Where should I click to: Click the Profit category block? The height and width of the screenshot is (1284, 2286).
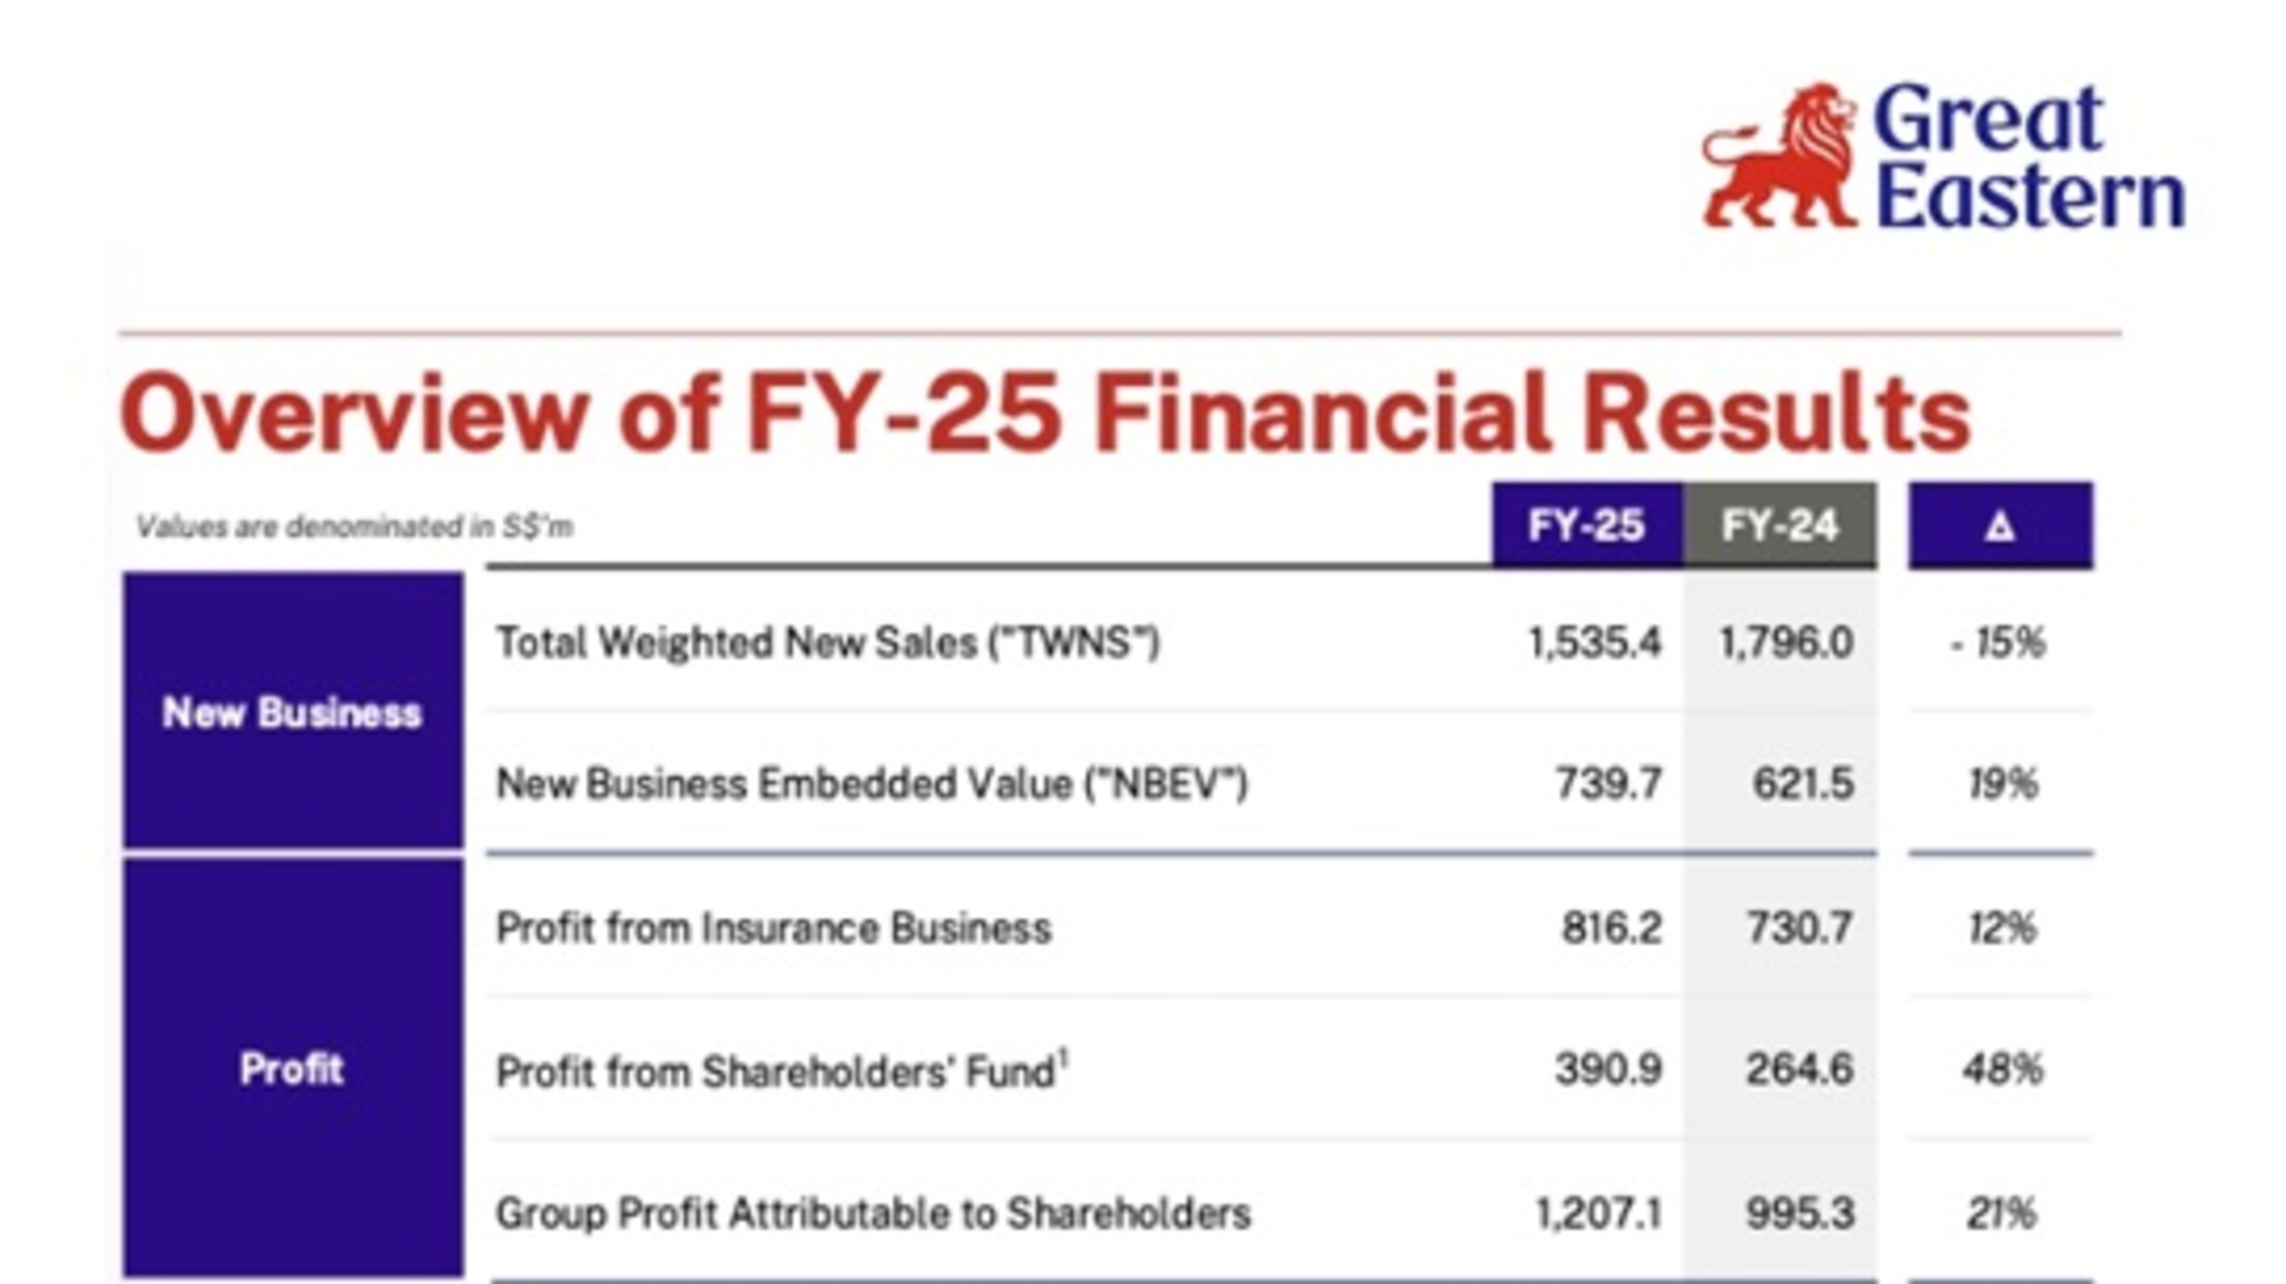[x=292, y=1068]
